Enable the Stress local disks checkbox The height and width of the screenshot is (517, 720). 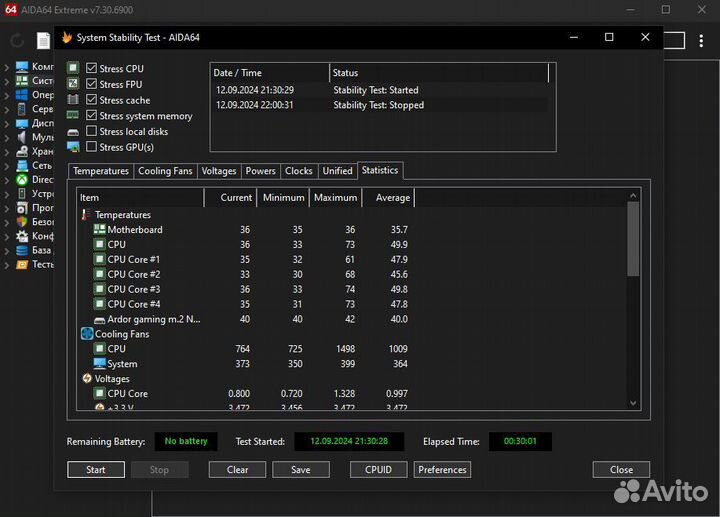pyautogui.click(x=91, y=131)
